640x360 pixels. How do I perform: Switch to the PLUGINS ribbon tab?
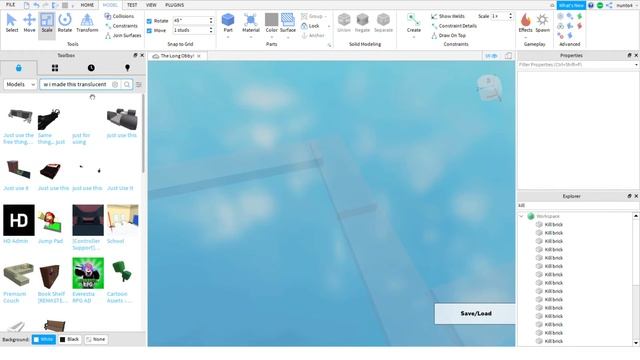pyautogui.click(x=174, y=5)
